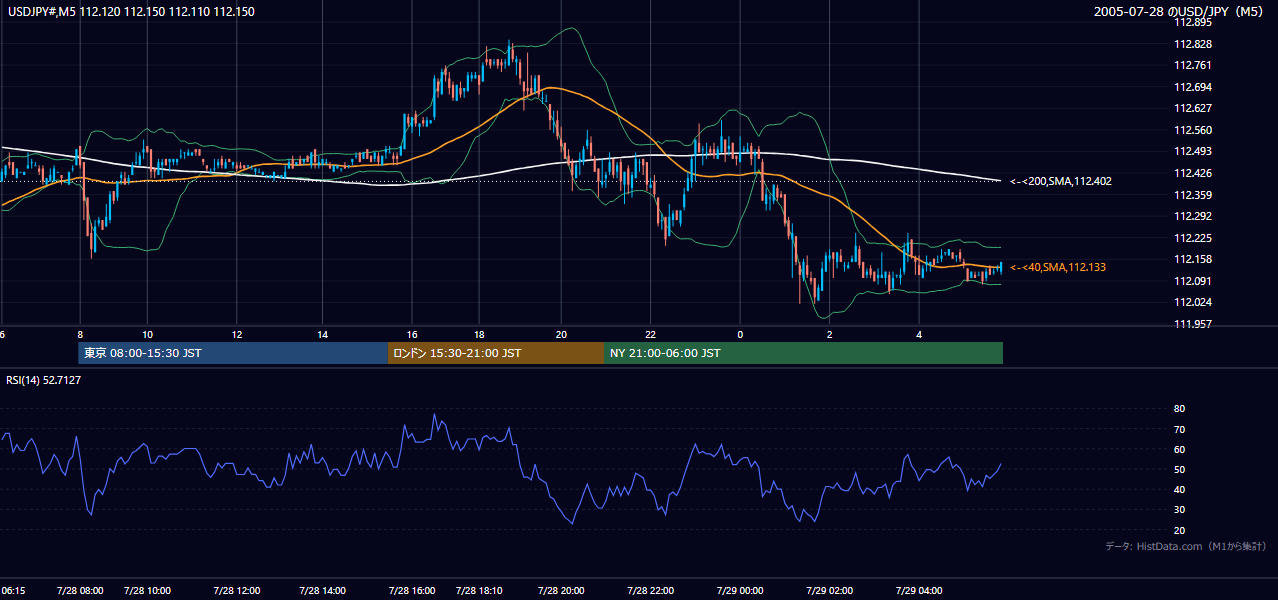This screenshot has width=1278, height=600.
Task: Click RSI scale label 70
Action: click(1179, 429)
